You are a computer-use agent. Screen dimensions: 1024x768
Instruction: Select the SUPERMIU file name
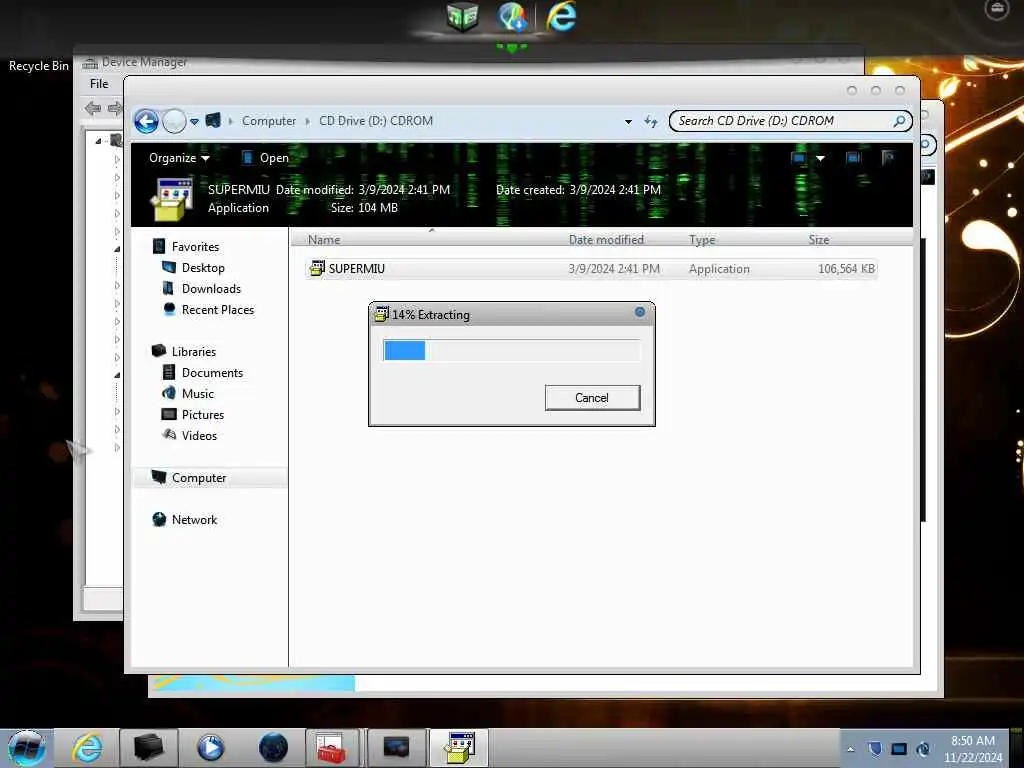coord(357,268)
